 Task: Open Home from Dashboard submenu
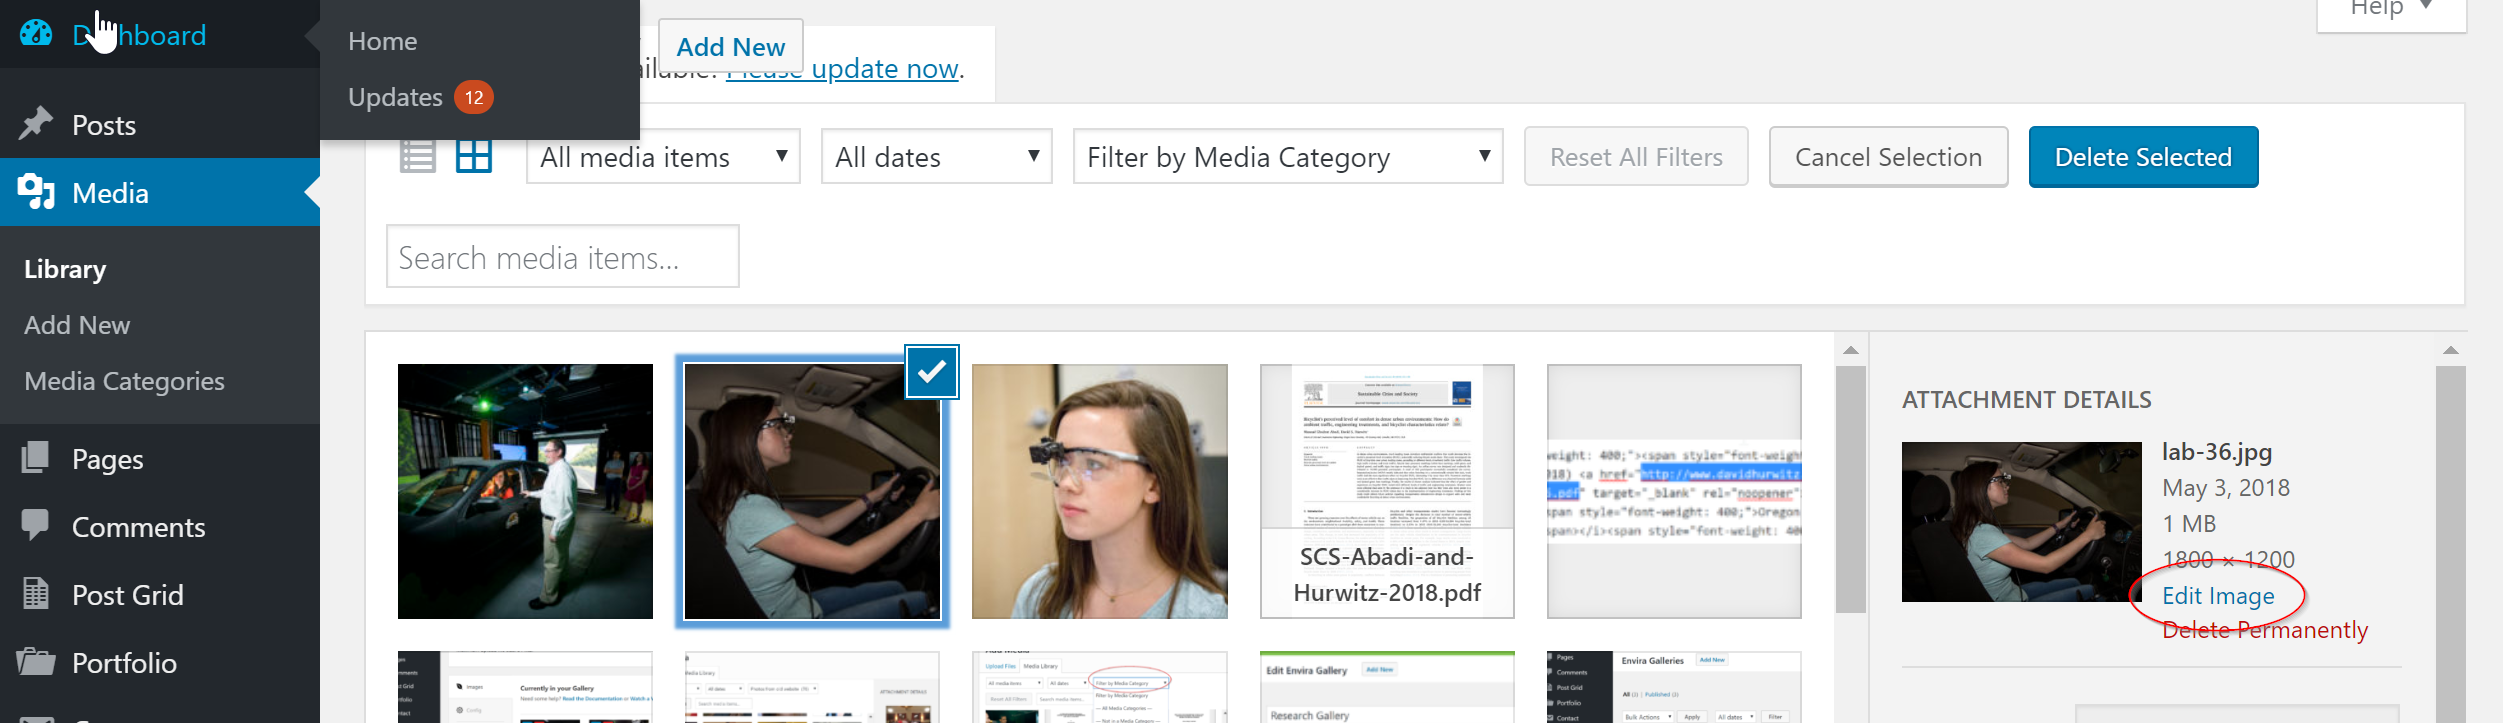tap(383, 41)
